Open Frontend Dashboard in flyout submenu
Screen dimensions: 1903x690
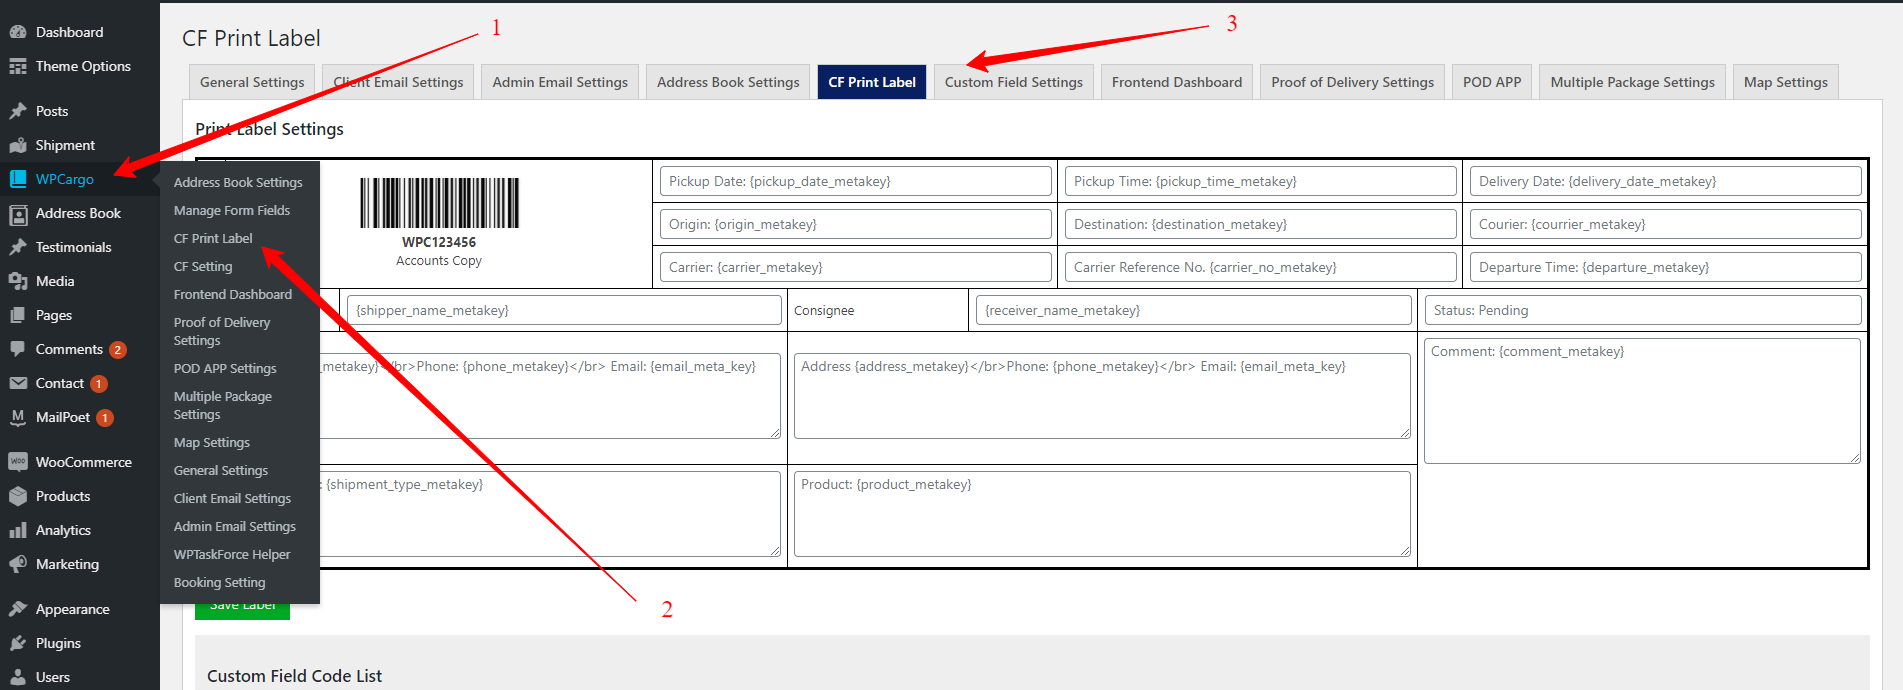pyautogui.click(x=233, y=294)
